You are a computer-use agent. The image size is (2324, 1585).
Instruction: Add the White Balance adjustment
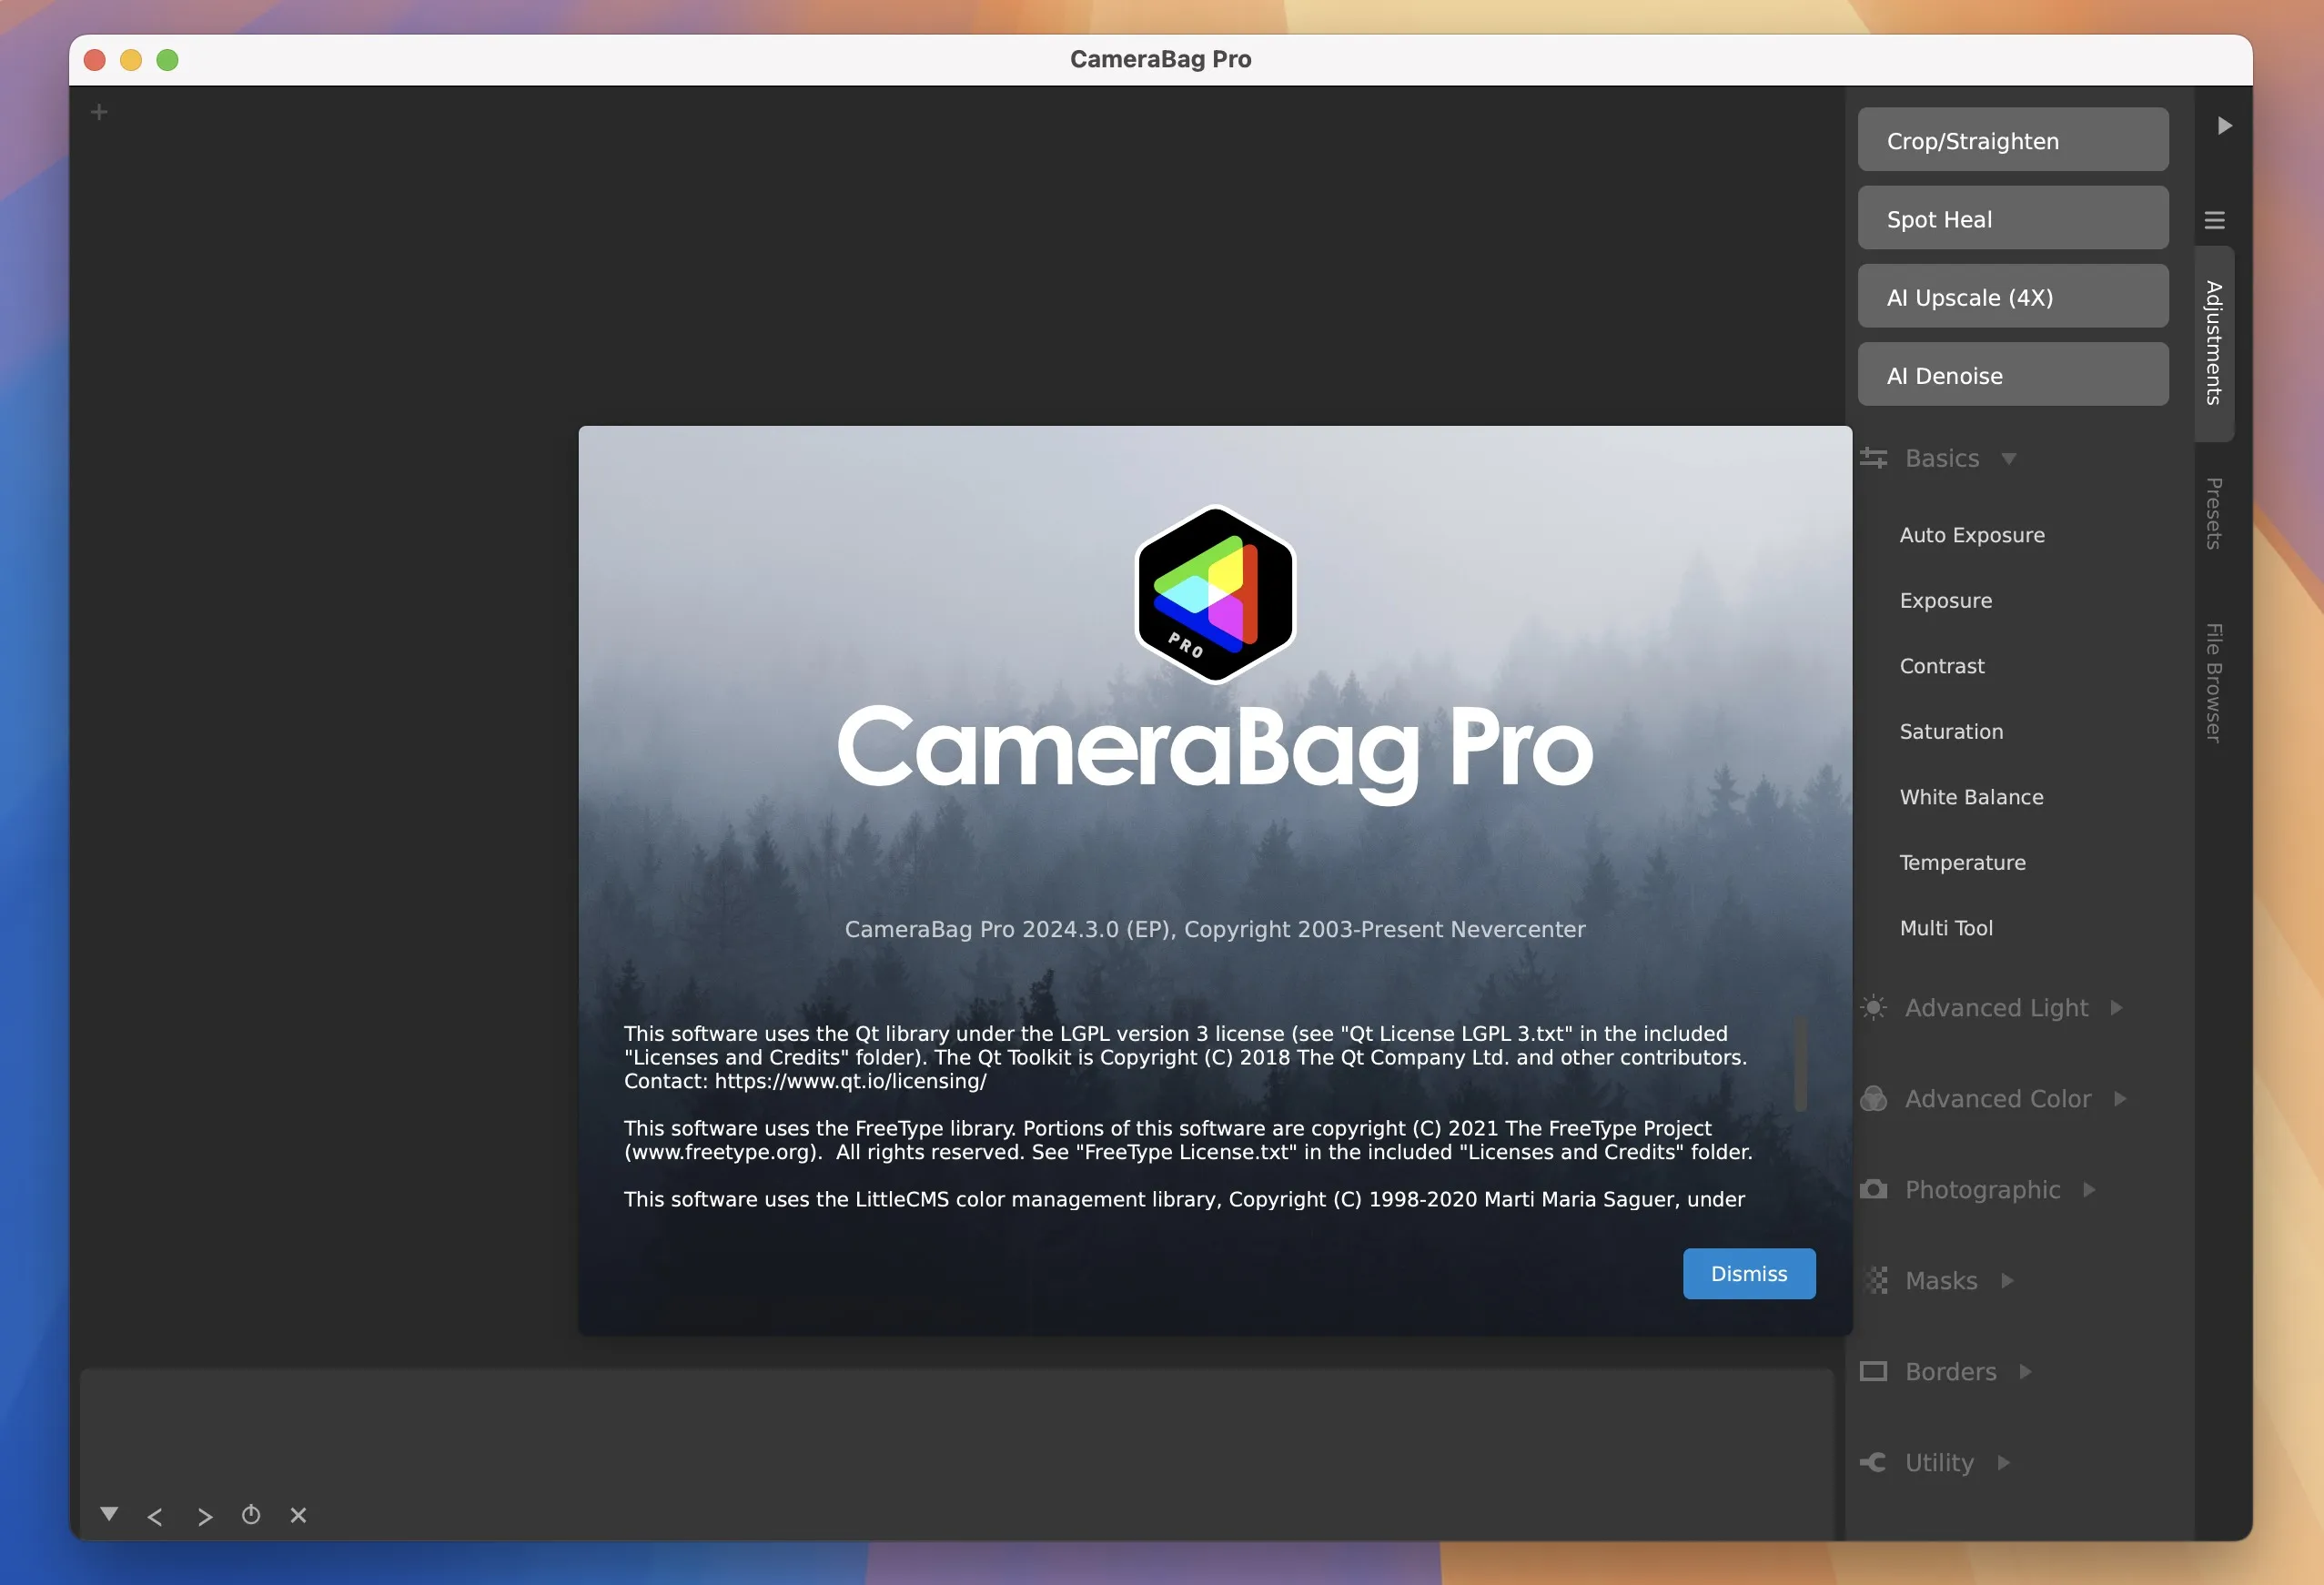click(1971, 797)
